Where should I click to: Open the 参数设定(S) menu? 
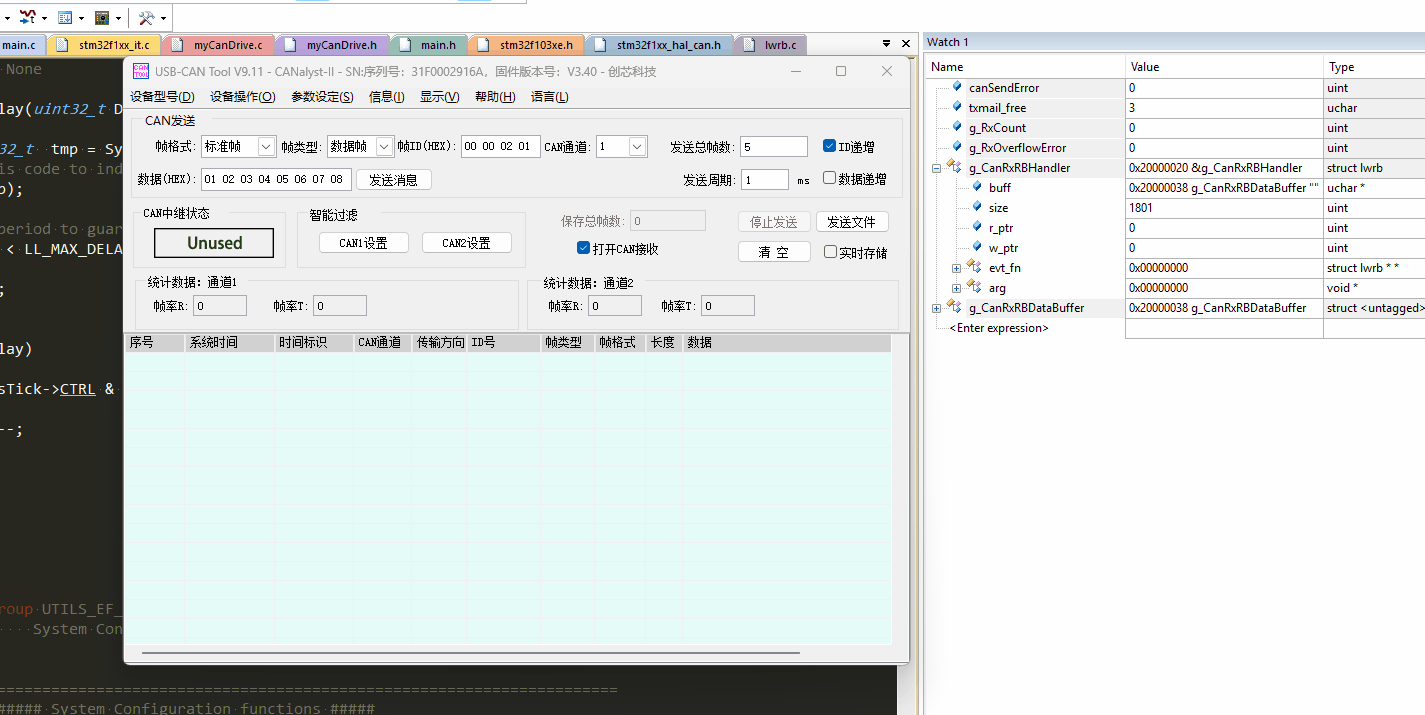[x=322, y=97]
